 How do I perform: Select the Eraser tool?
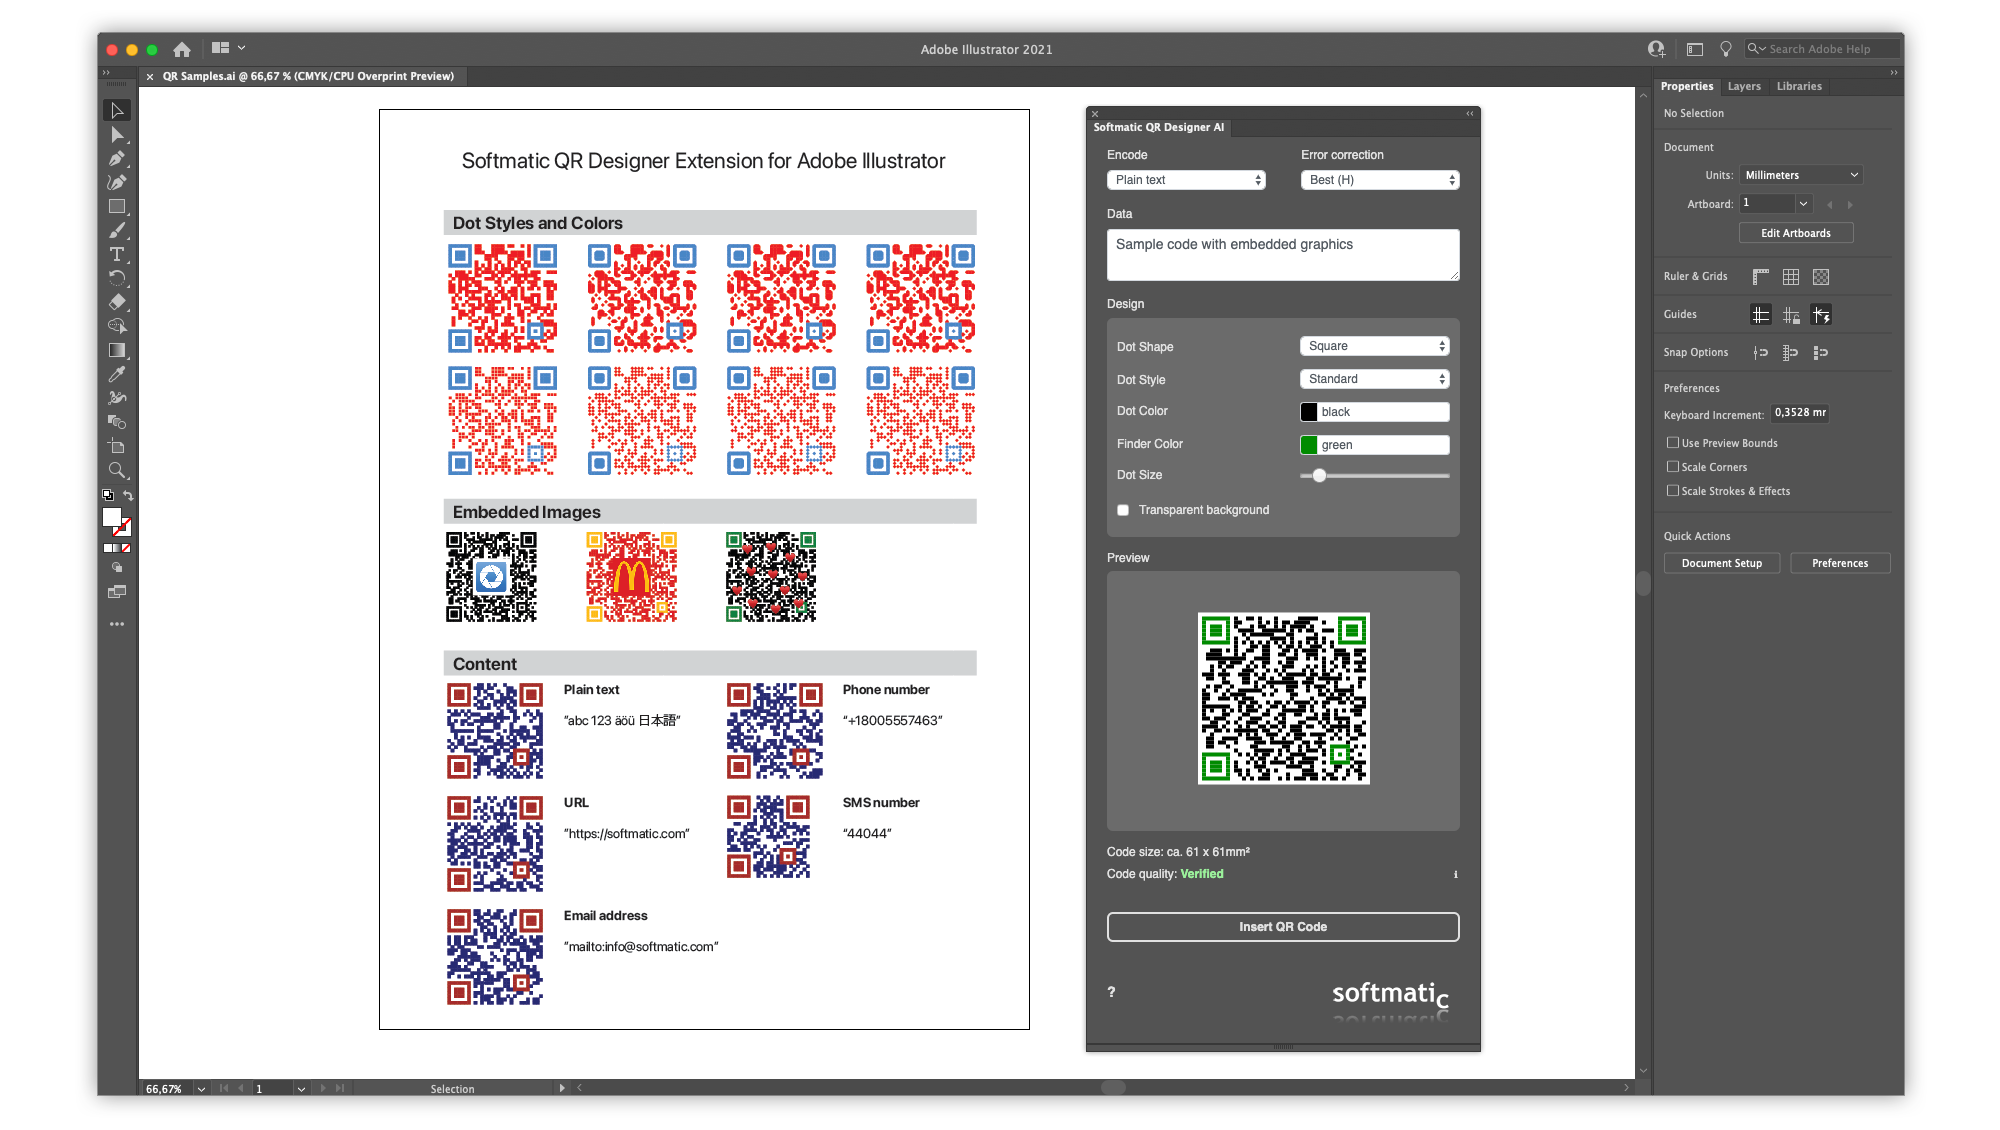(x=117, y=303)
